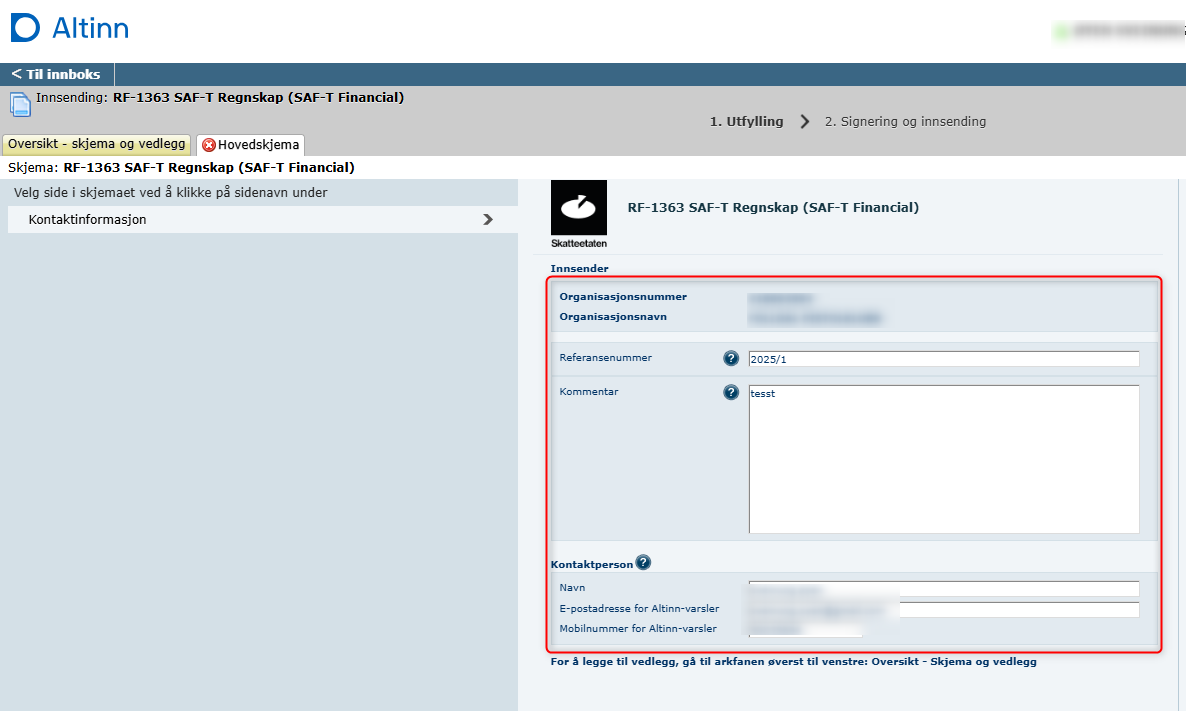Click the document icon beside Innsending
This screenshot has height=711, width=1186.
tap(20, 104)
